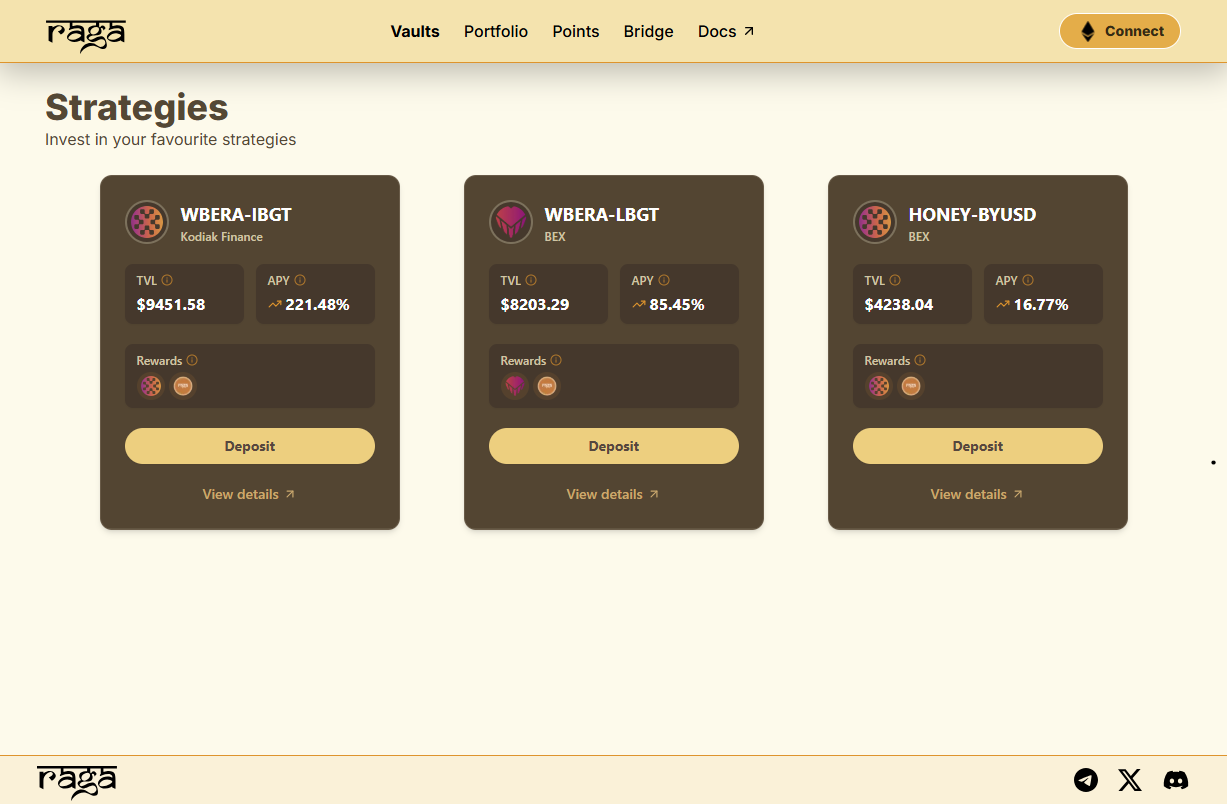
Task: Click the HONEY-BYUSD vault token icon
Action: pos(875,222)
